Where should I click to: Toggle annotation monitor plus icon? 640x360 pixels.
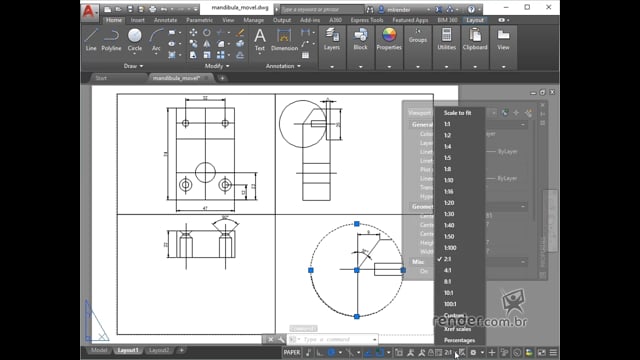tap(492, 352)
